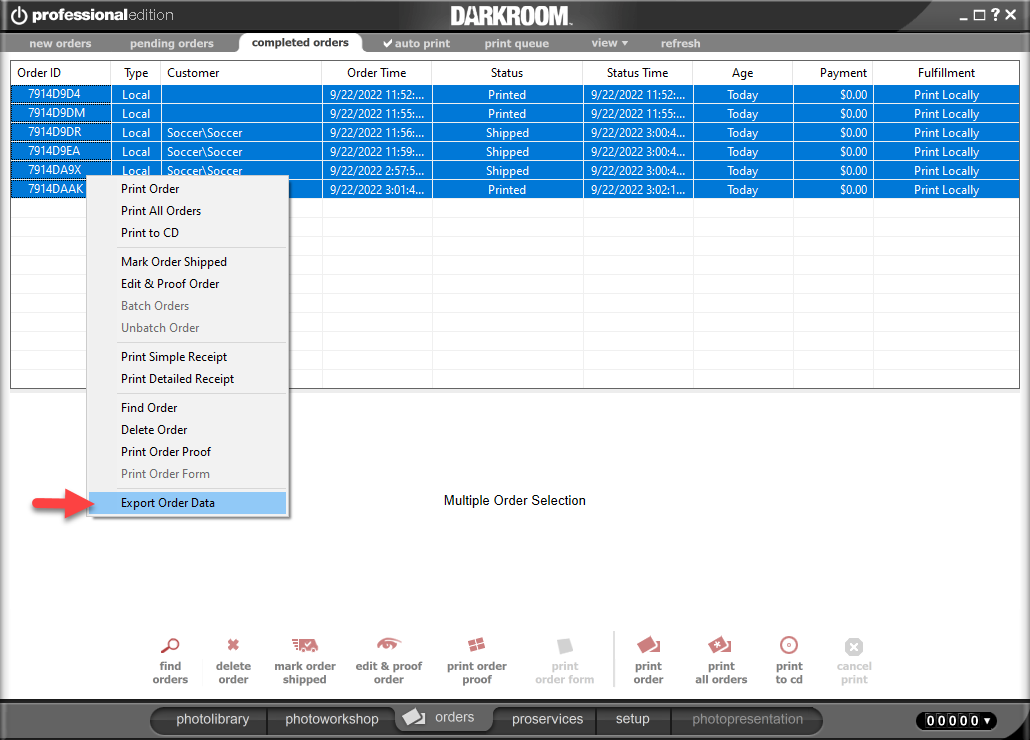Select Mark Order Shipped menu entry
This screenshot has width=1030, height=740.
(x=188, y=261)
